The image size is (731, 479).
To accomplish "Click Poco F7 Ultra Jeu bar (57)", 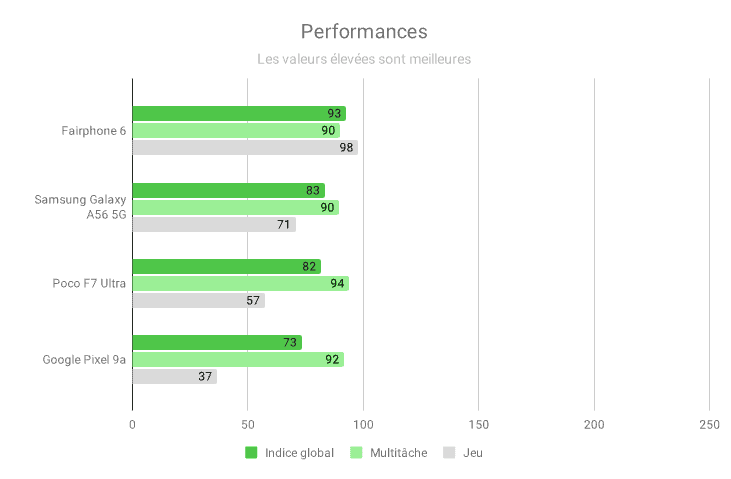I will point(198,300).
